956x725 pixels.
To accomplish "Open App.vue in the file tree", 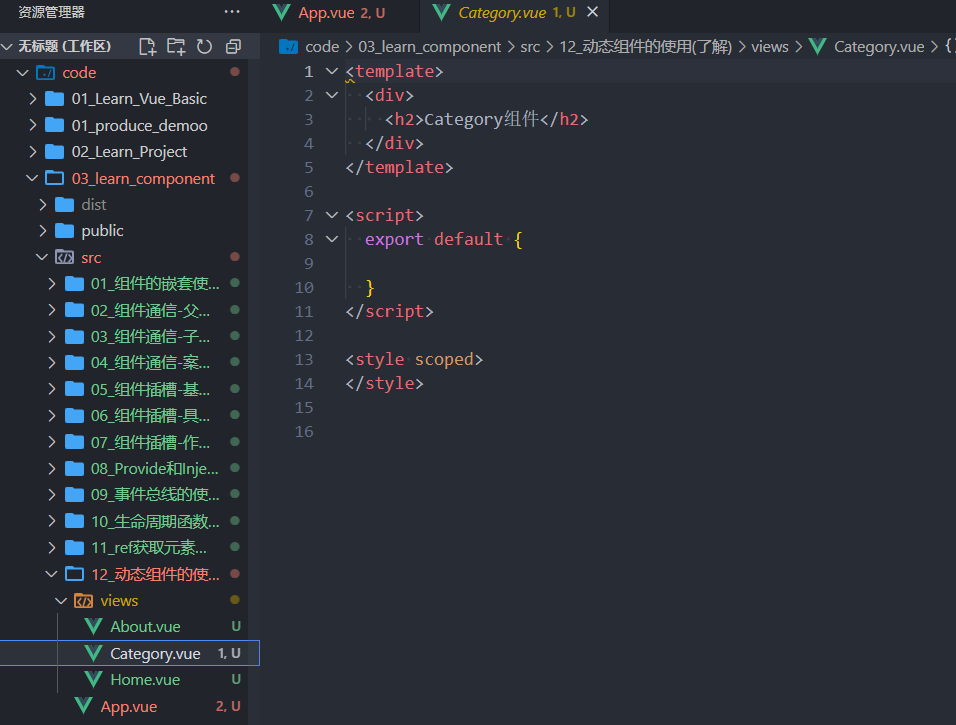I will tap(129, 707).
